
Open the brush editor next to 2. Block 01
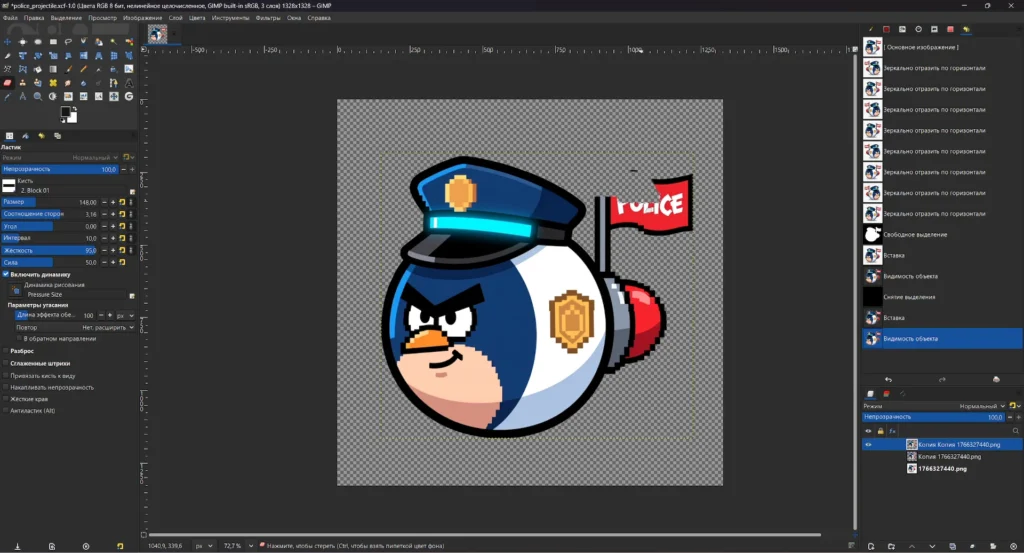click(133, 192)
